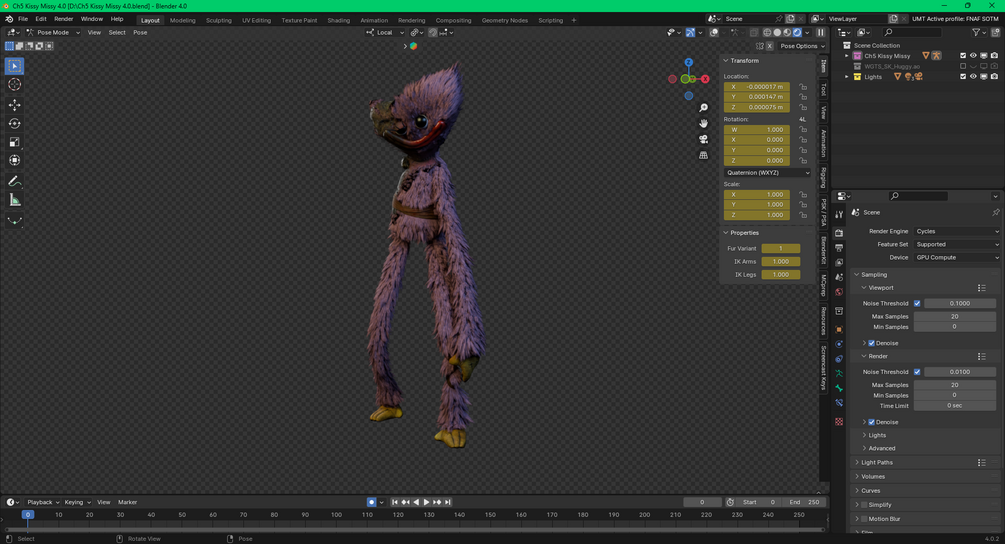Viewport: 1005px width, 544px height.
Task: Open the View Layer properties tab icon
Action: 838,263
